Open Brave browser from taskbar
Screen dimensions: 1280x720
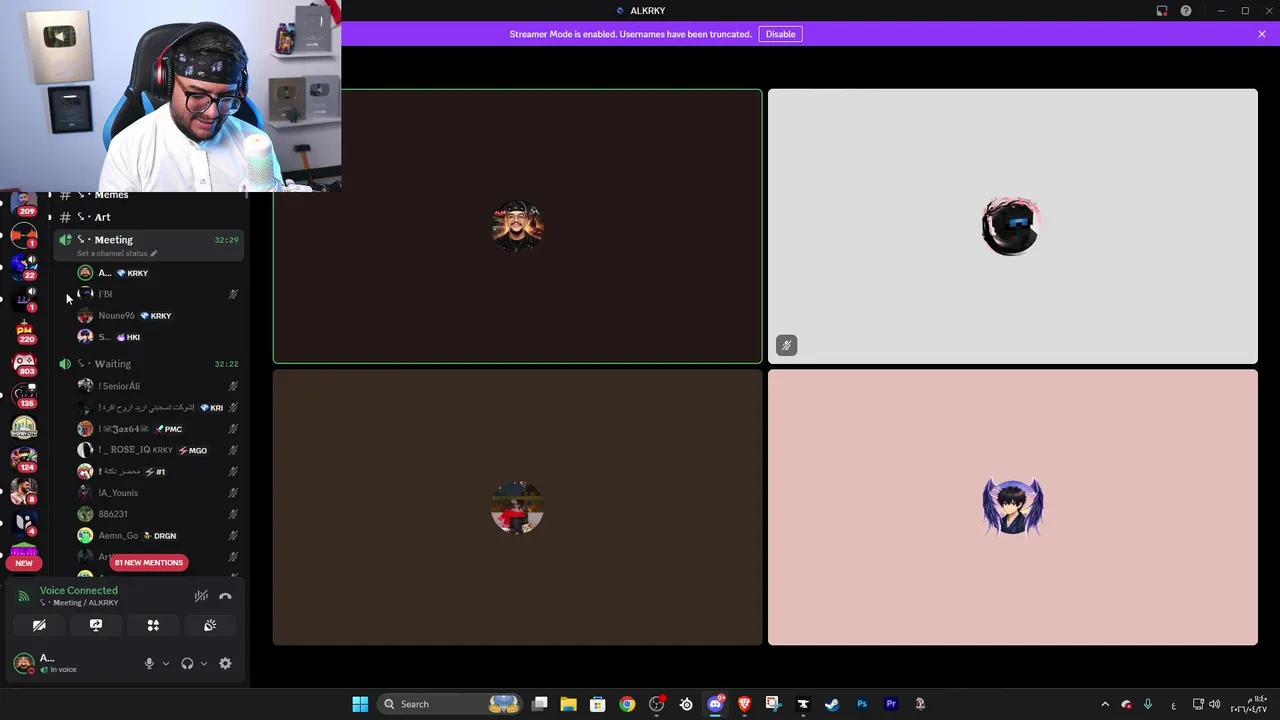744,704
